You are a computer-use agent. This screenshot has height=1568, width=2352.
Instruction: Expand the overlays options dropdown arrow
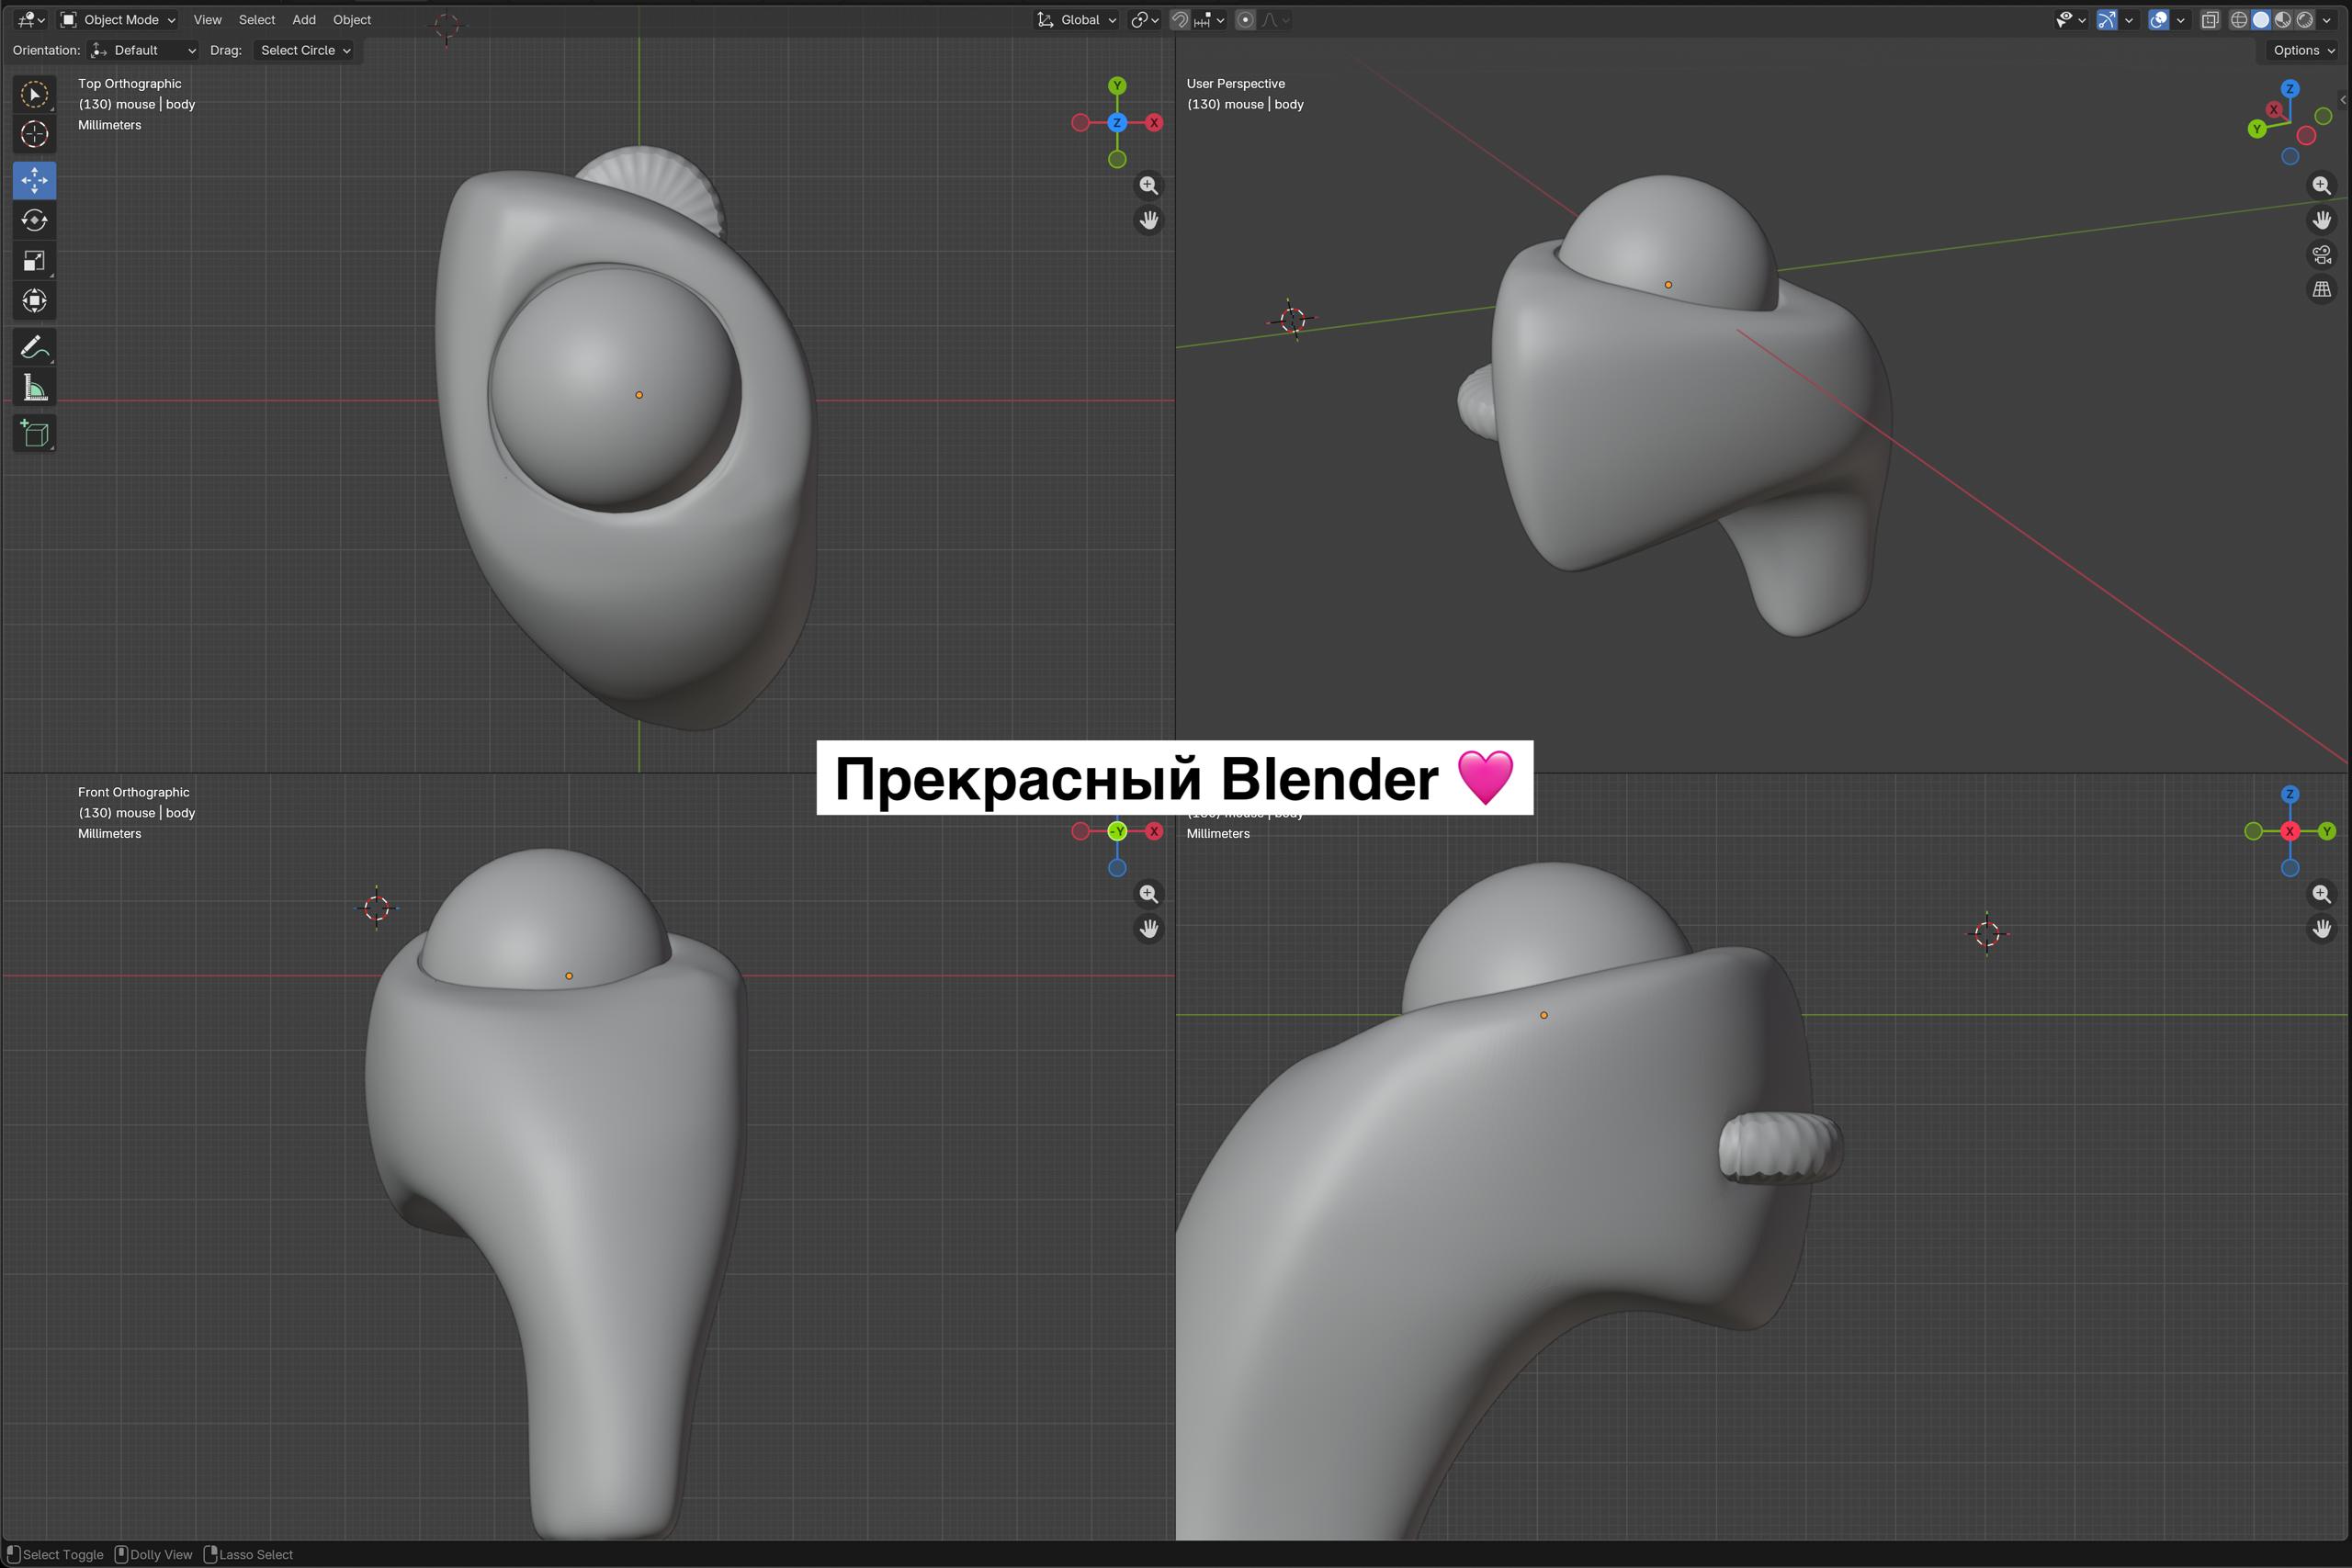click(2181, 20)
